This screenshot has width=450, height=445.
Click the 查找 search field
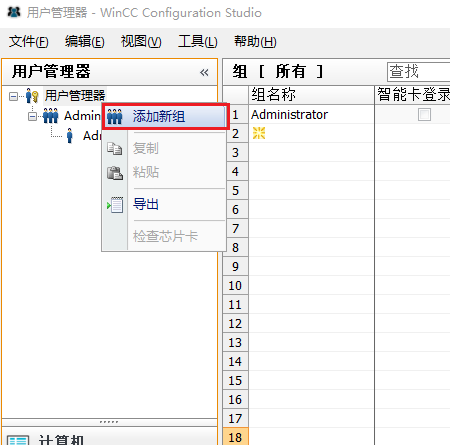pos(419,72)
